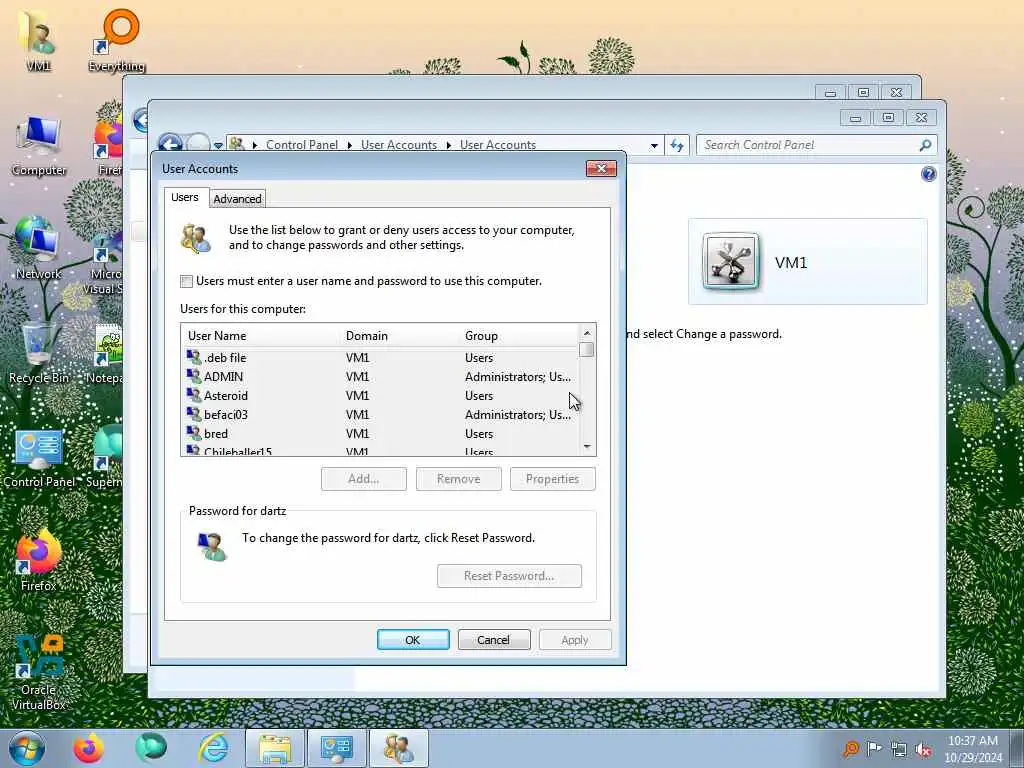Click the Add... button

click(364, 479)
